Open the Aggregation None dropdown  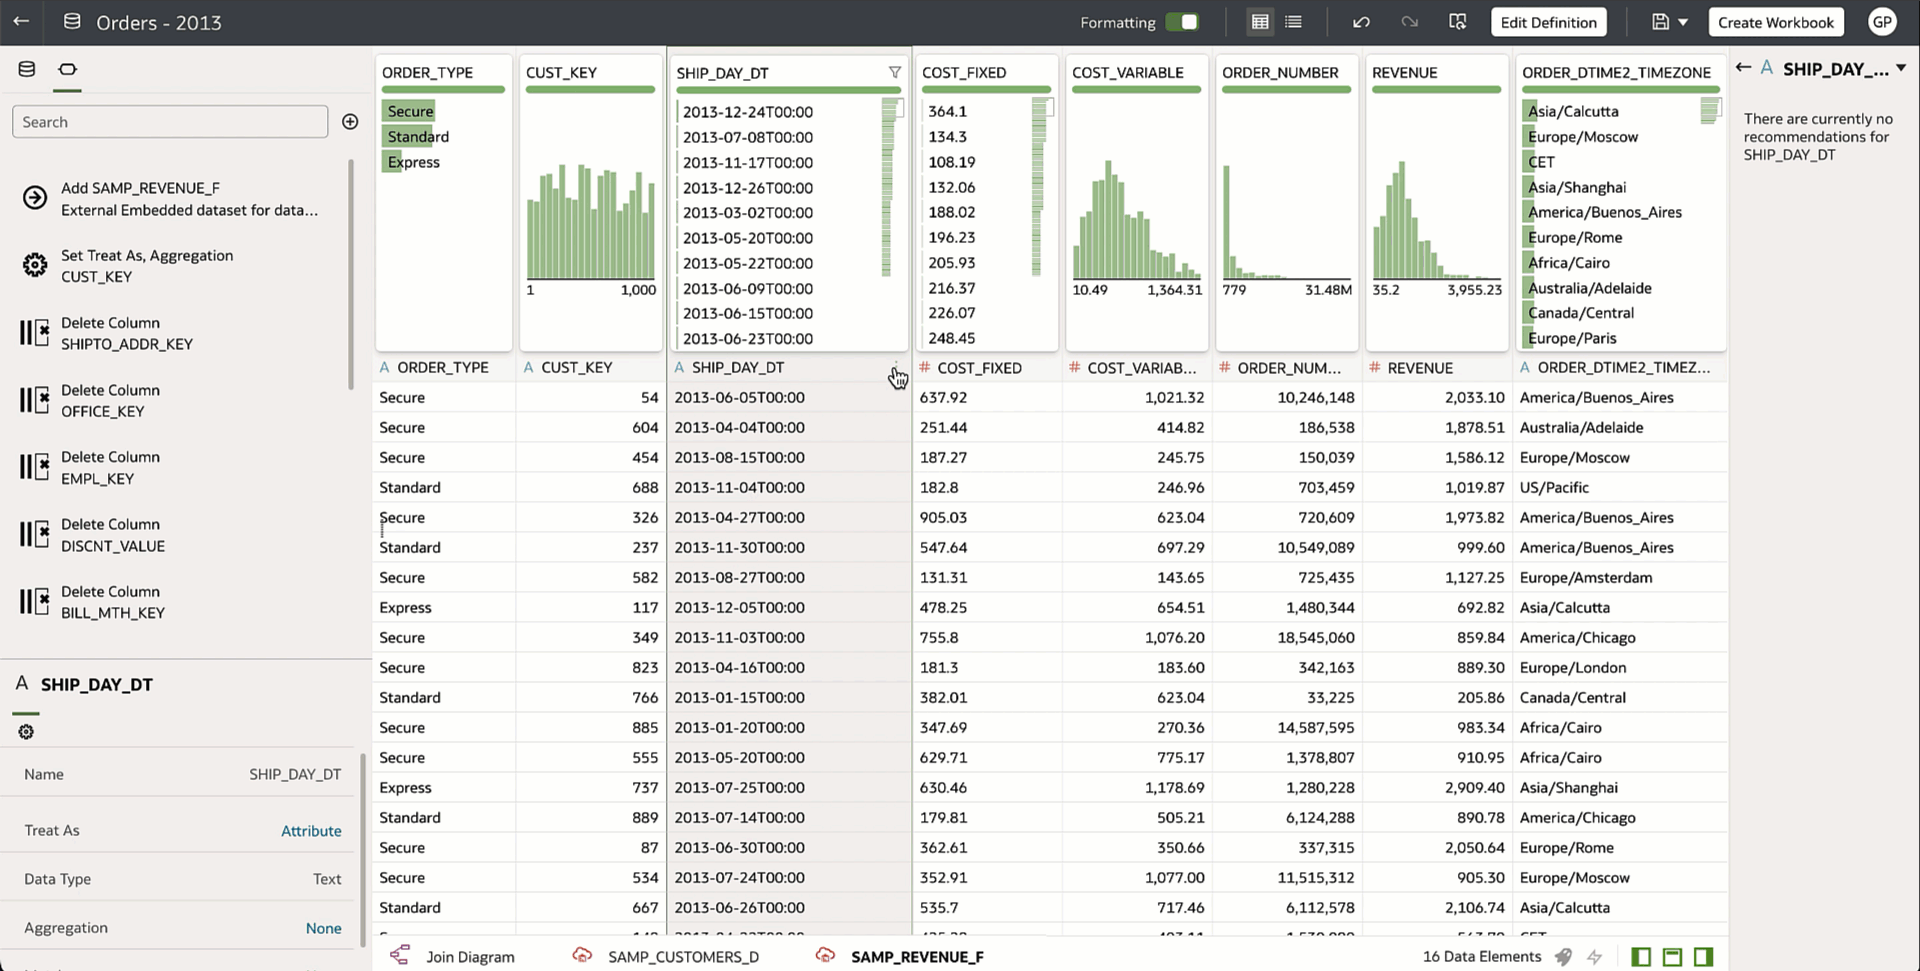point(323,928)
